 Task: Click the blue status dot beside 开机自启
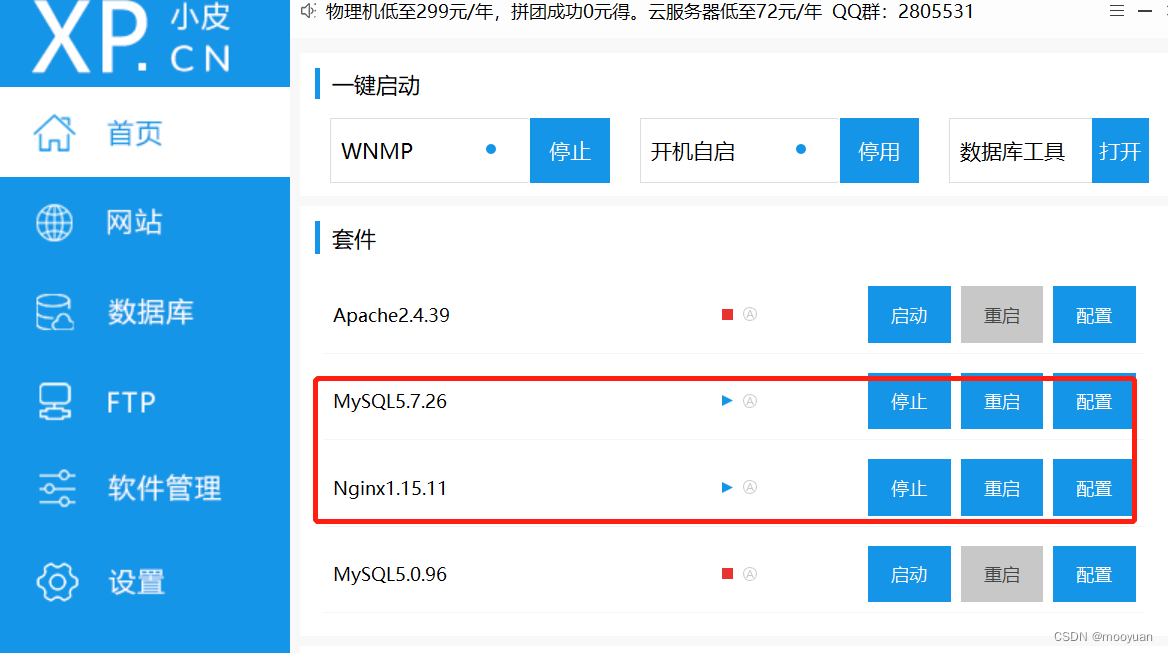pyautogui.click(x=801, y=149)
